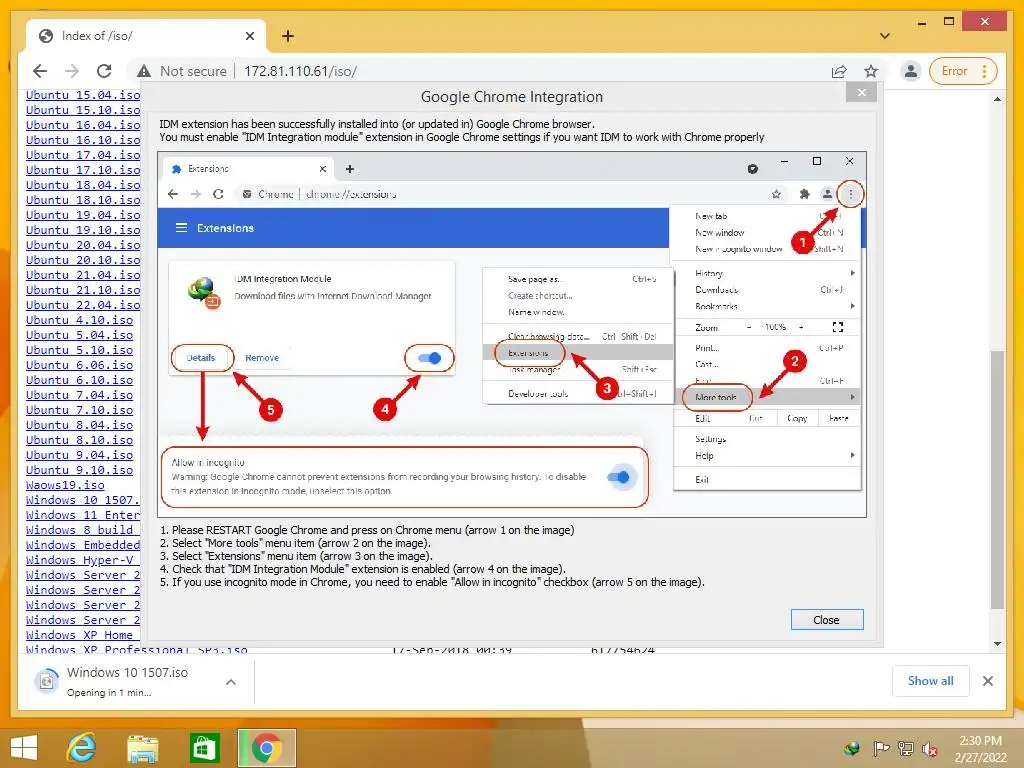The width and height of the screenshot is (1024, 768).
Task: Open the share page icon in address bar
Action: click(839, 71)
